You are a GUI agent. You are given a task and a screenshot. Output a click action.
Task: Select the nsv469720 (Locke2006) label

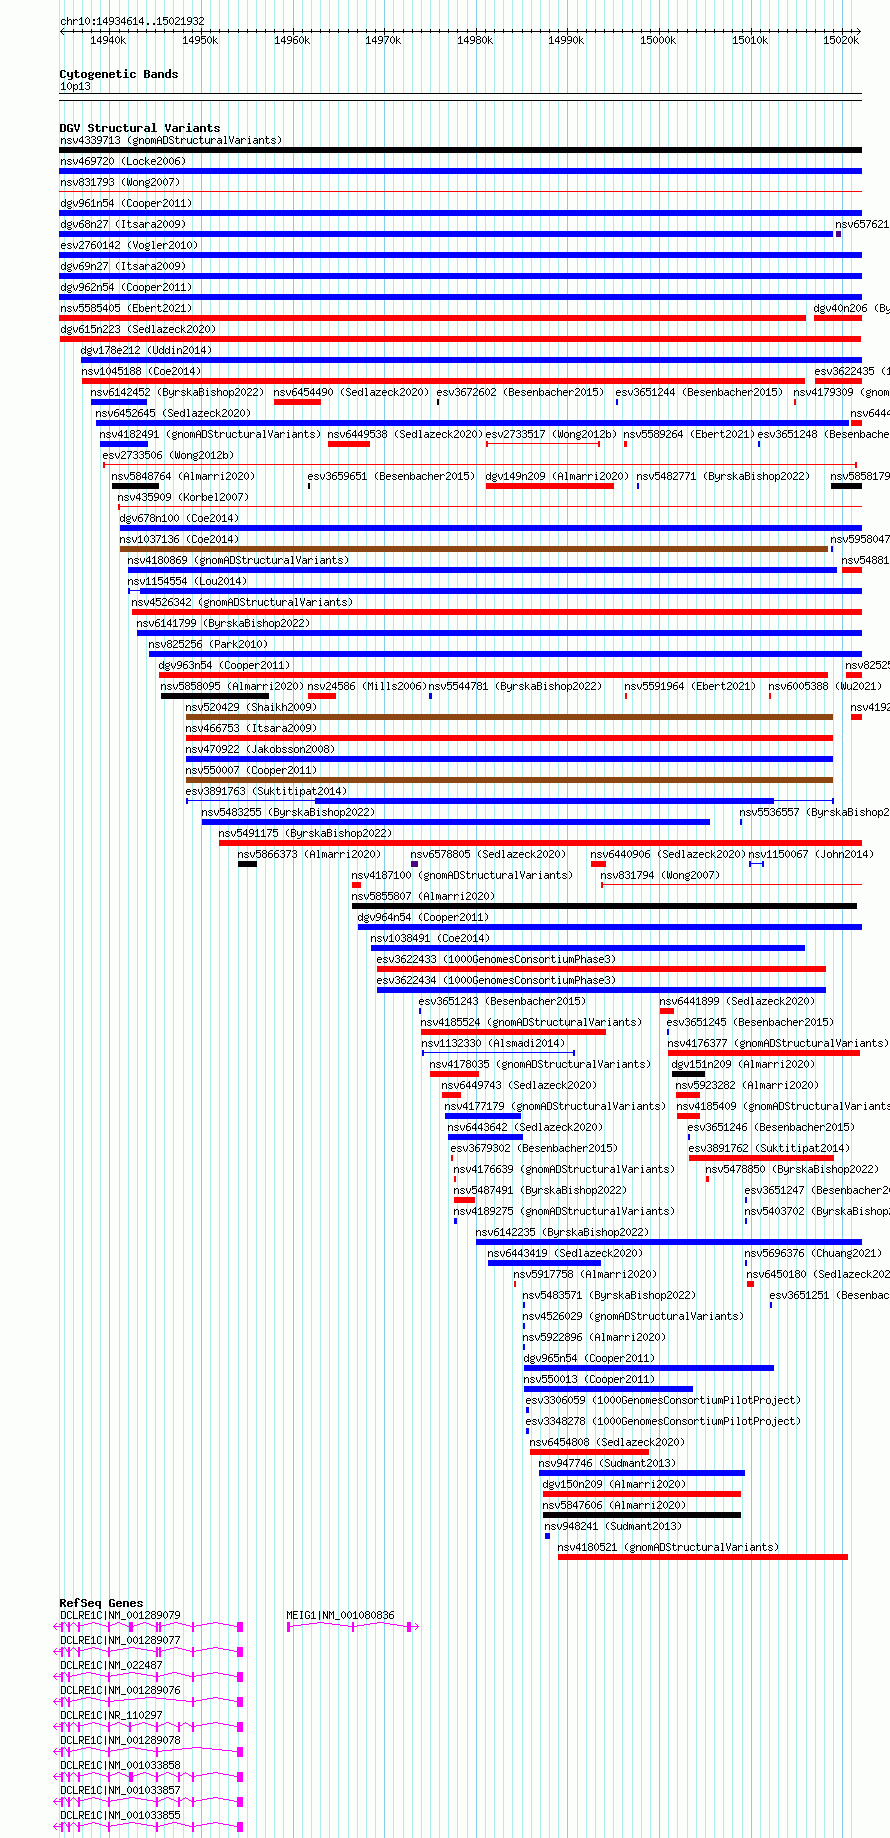[x=123, y=161]
